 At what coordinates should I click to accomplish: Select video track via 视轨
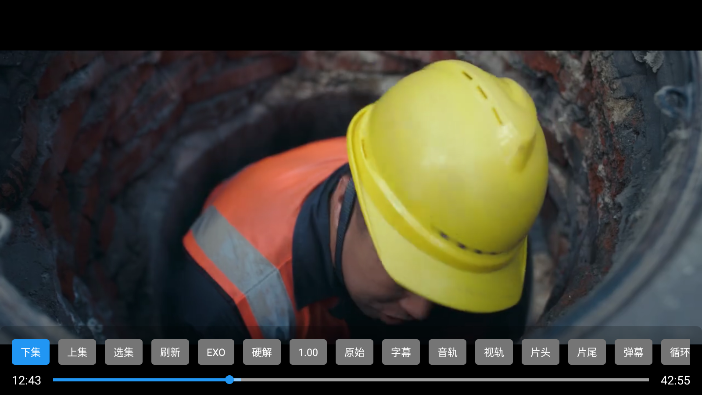[x=494, y=352]
